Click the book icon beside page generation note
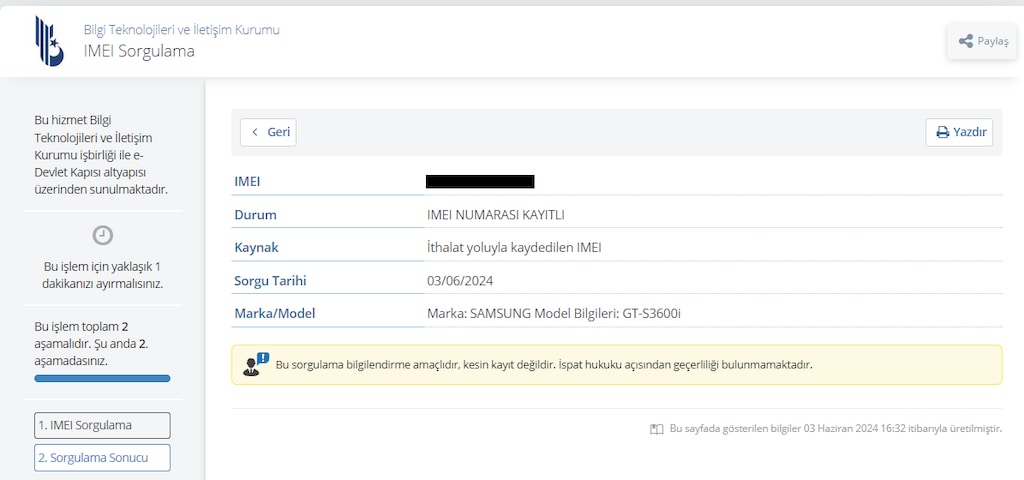The width and height of the screenshot is (1024, 480). 656,429
